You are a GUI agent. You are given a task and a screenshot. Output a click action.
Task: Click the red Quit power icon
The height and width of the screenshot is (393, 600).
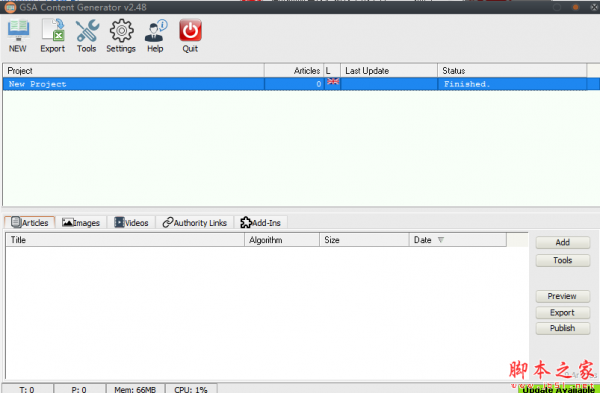[x=190, y=36]
